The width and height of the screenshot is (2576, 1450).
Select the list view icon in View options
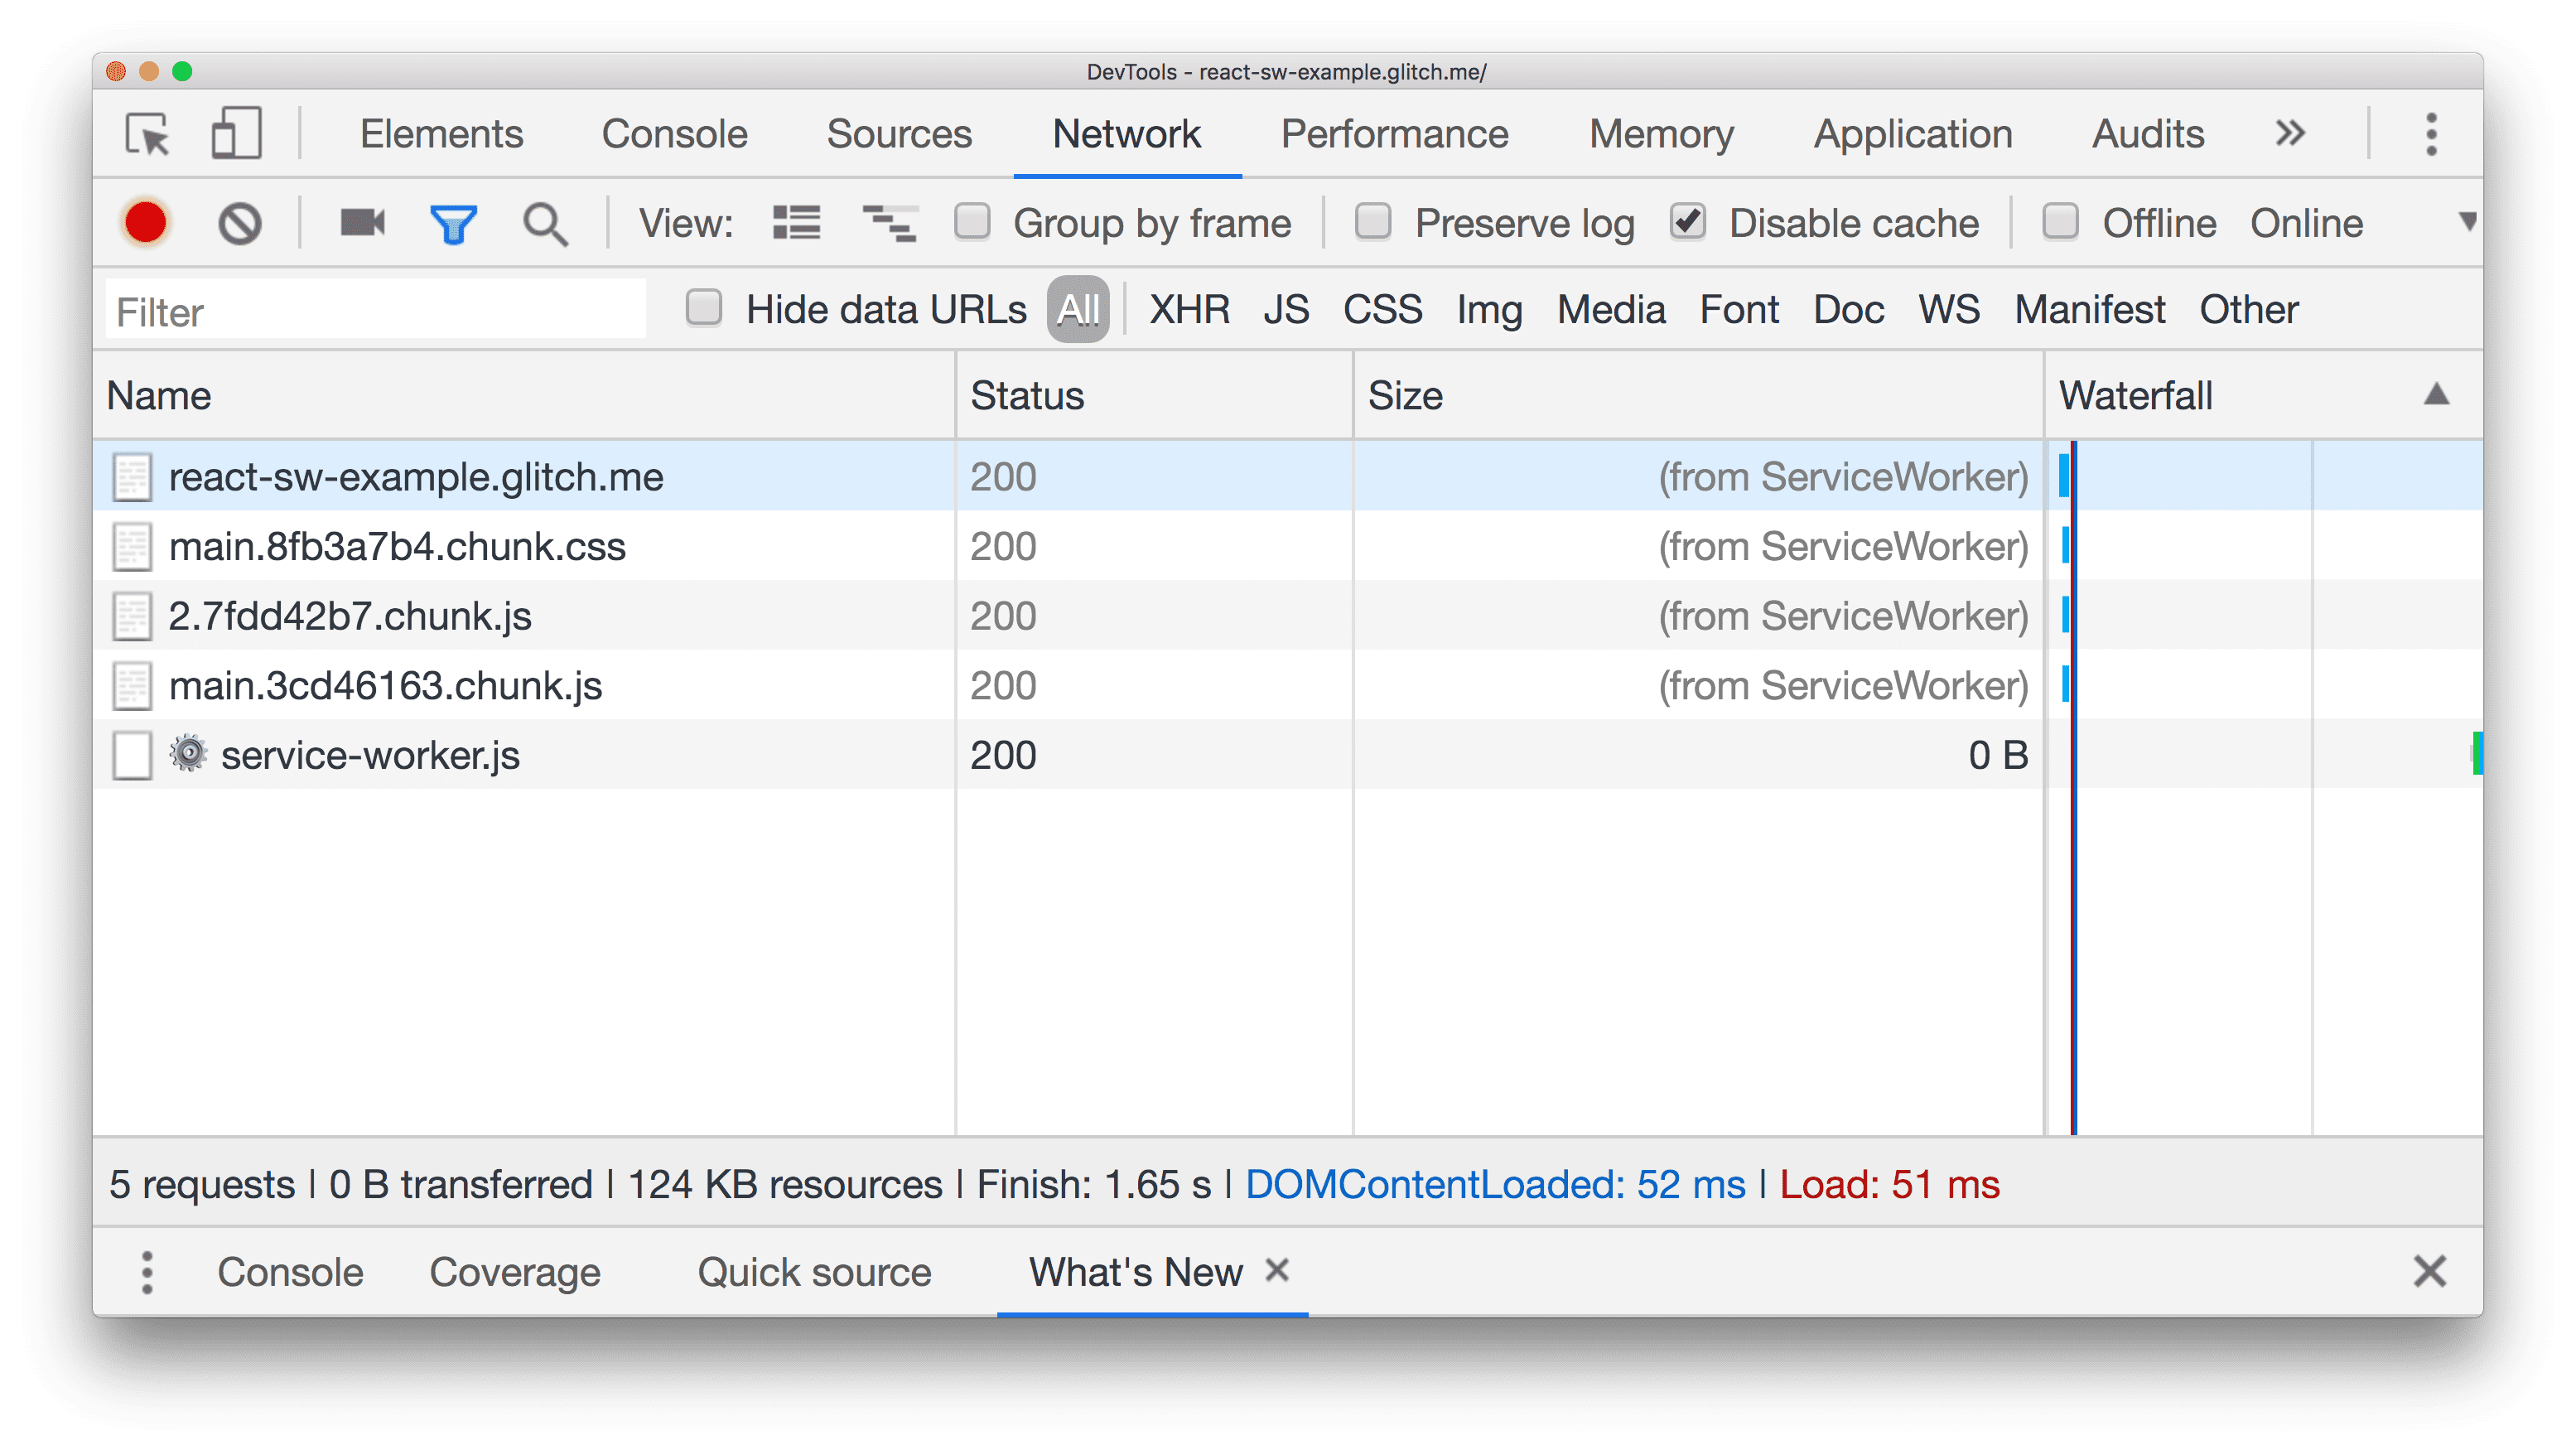[796, 223]
